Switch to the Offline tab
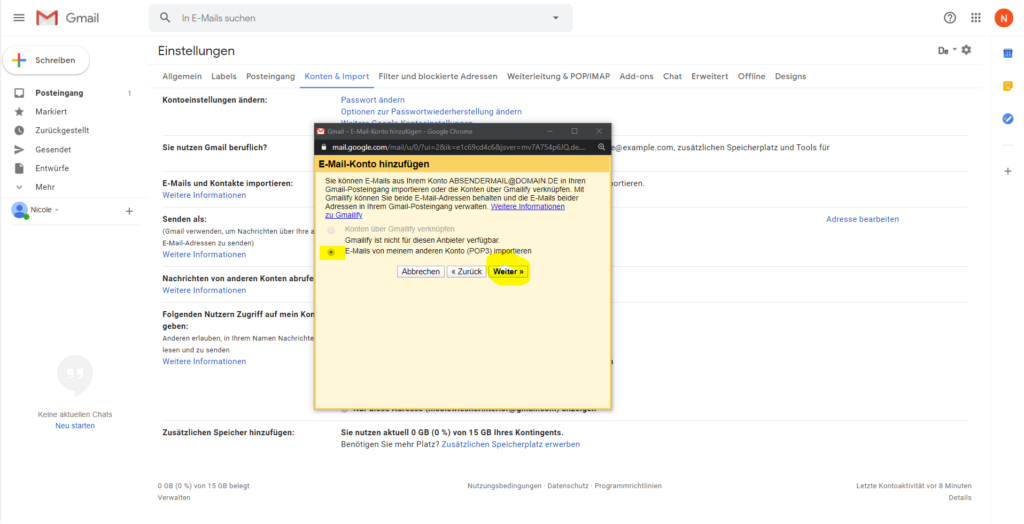This screenshot has width=1024, height=524. pyautogui.click(x=752, y=76)
